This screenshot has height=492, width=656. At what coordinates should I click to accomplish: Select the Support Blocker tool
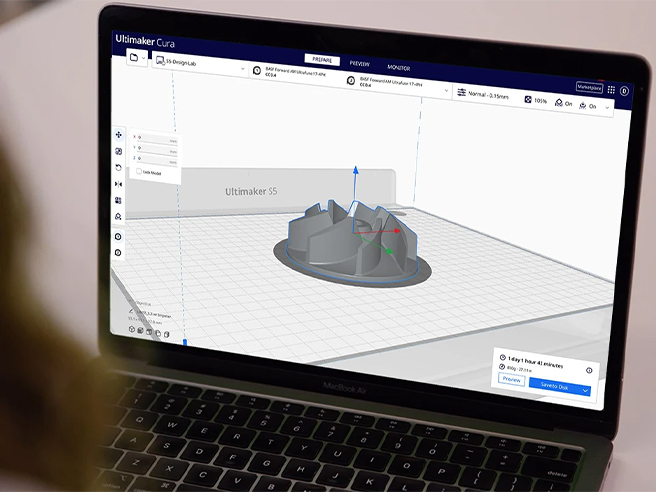pos(119,216)
